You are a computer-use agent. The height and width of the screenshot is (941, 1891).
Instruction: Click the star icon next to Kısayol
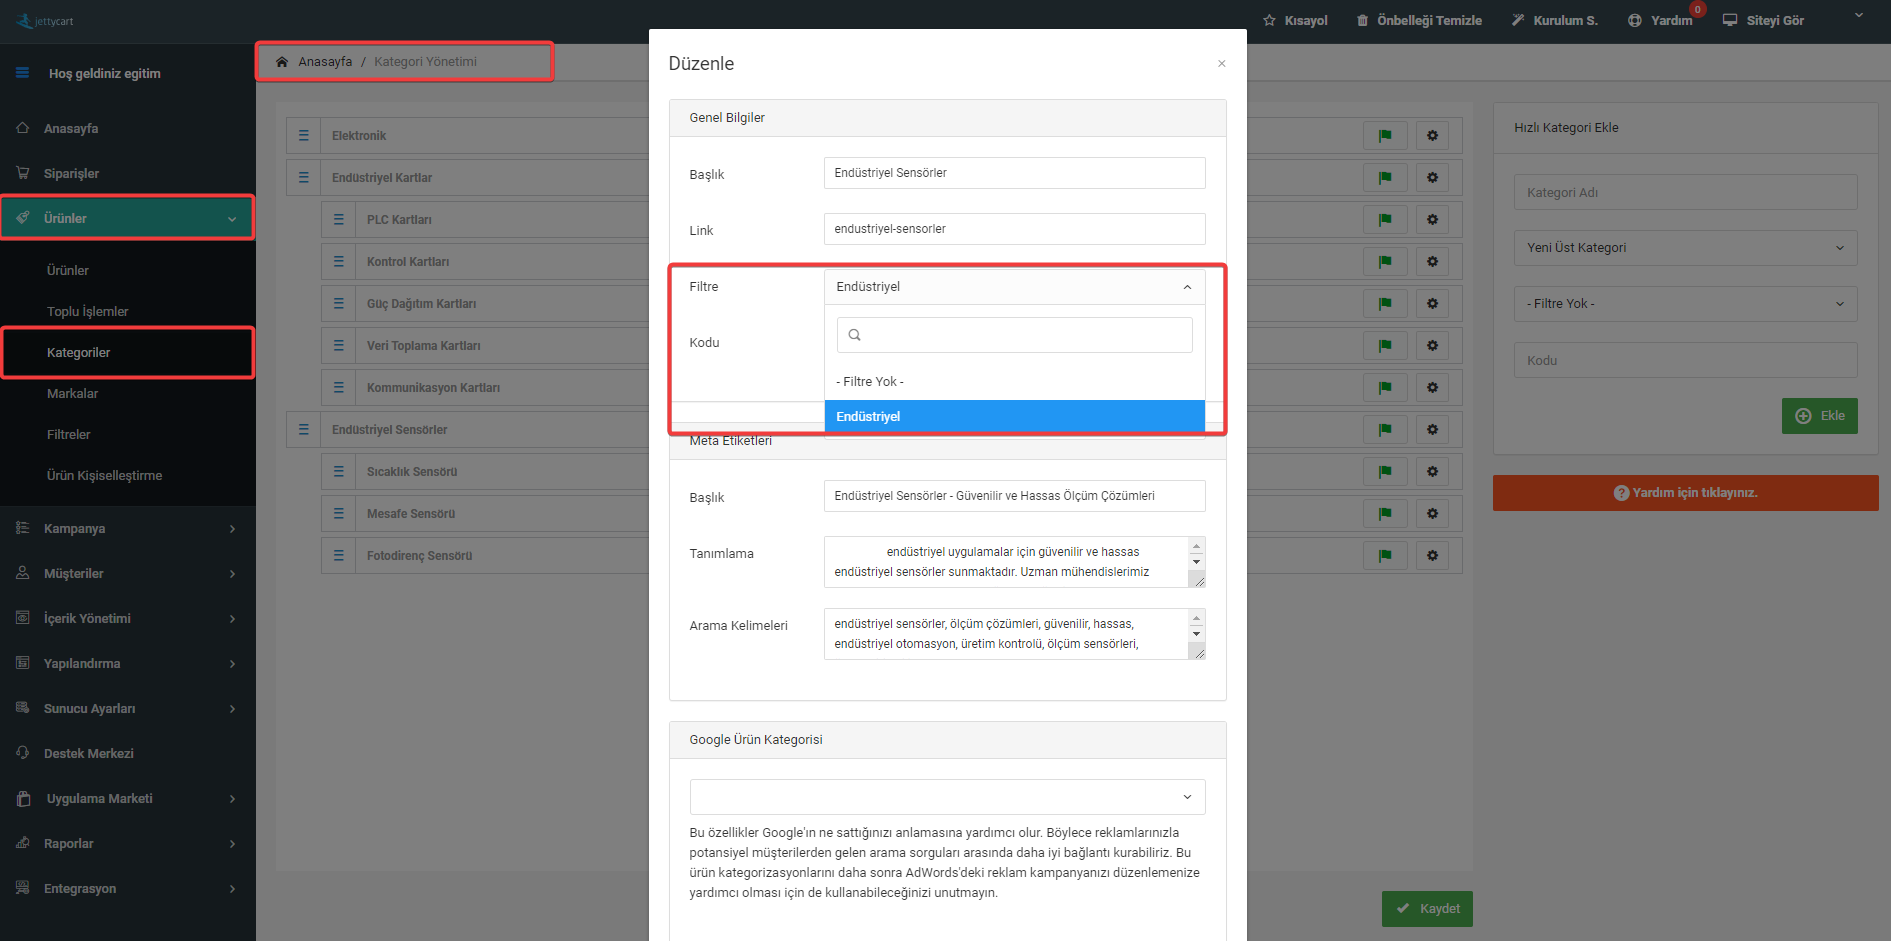tap(1269, 20)
